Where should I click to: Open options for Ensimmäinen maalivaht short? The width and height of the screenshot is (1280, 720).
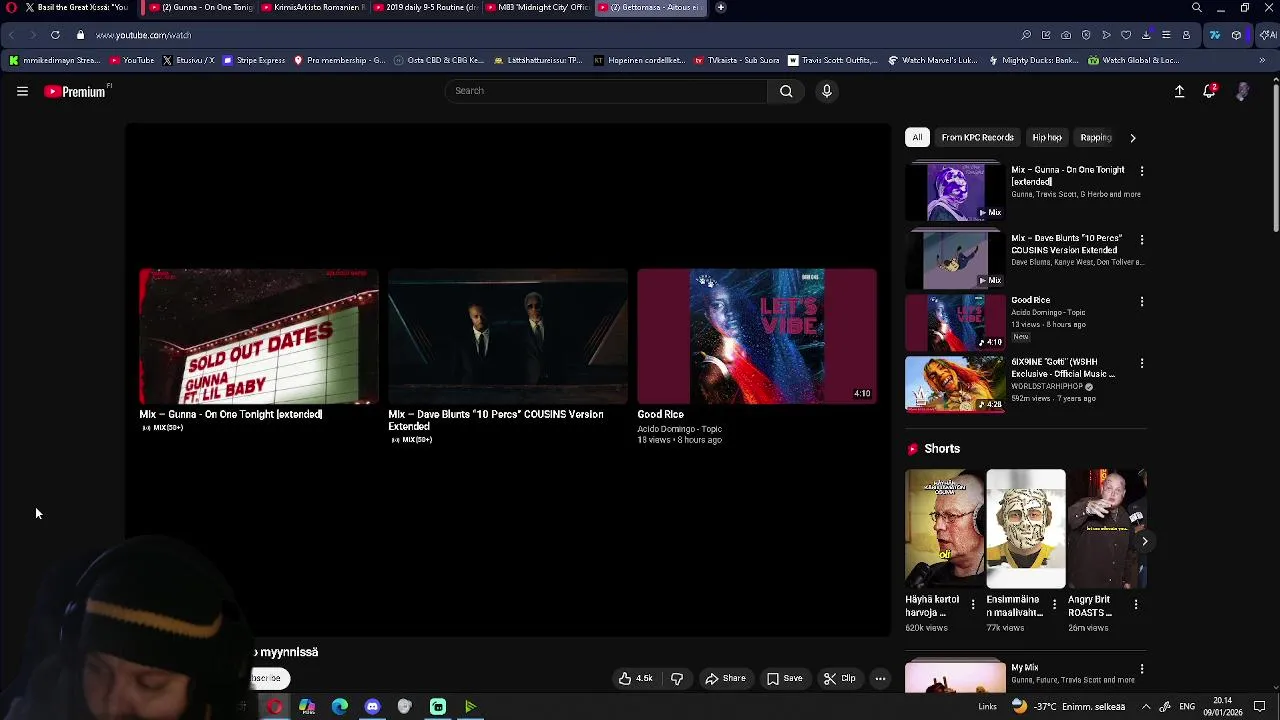(1054, 605)
